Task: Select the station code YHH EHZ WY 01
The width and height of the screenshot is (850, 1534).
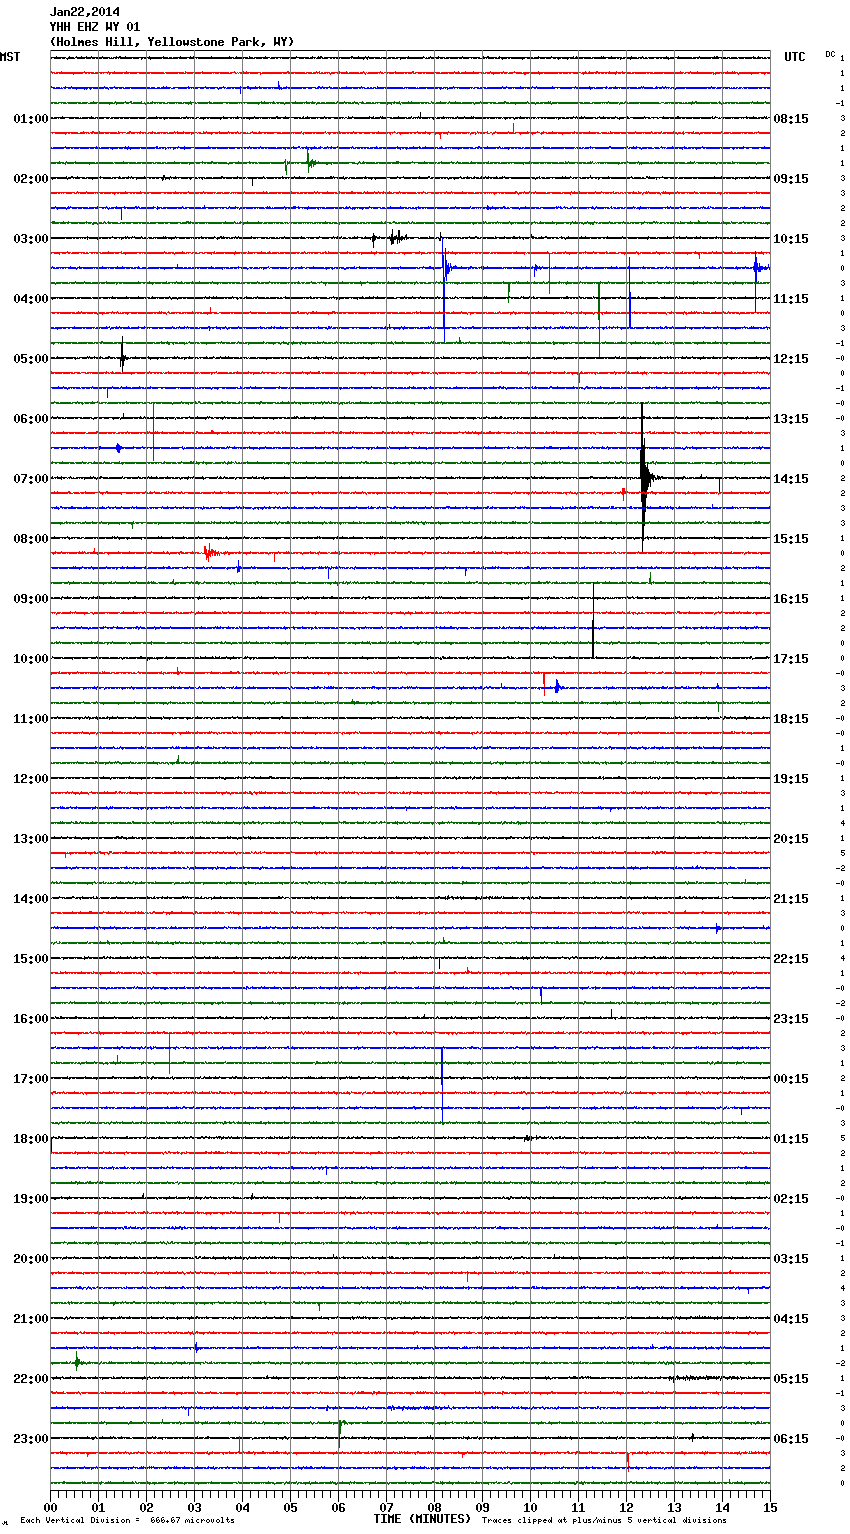Action: click(95, 27)
